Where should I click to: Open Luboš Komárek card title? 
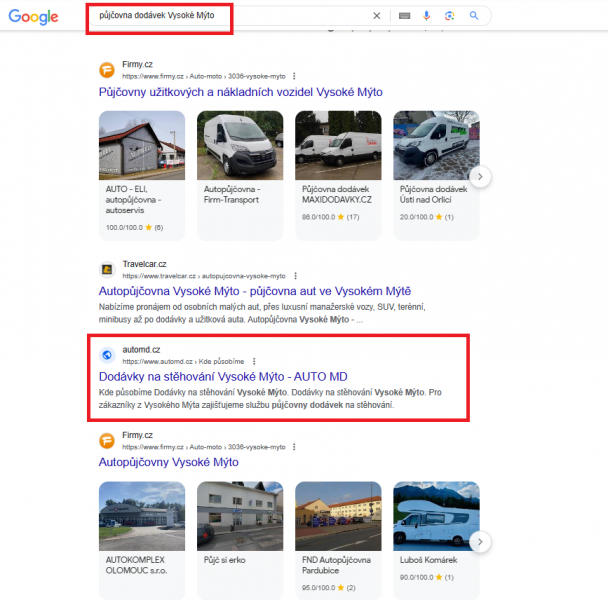point(428,560)
